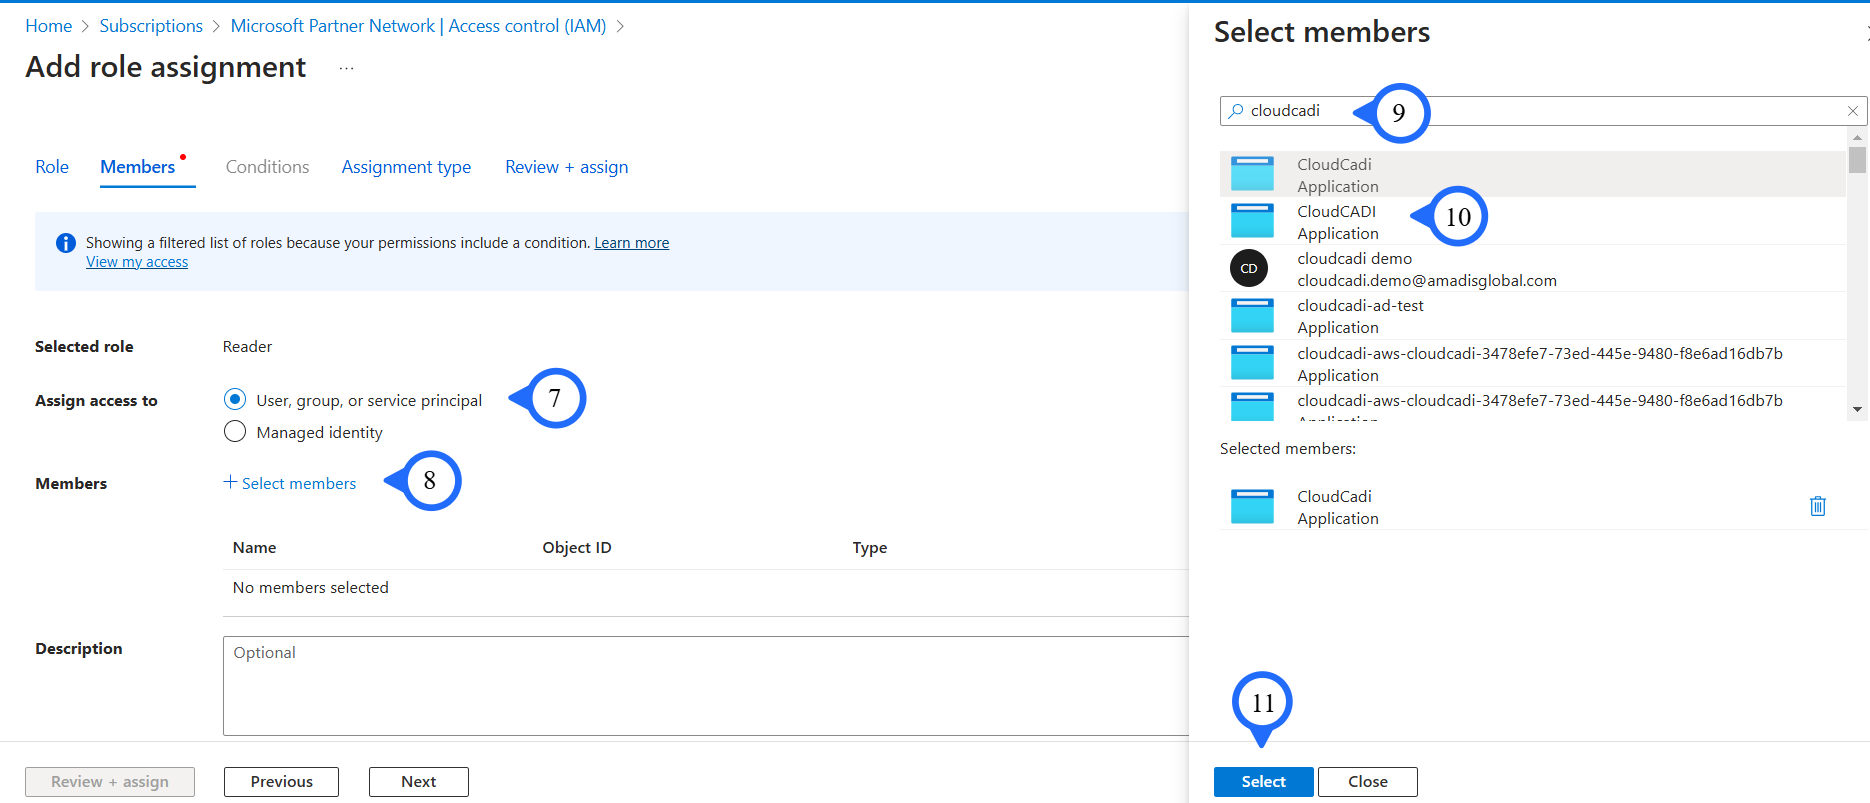Choose the highlighted CloudCadi Application result
This screenshot has width=1870, height=803.
click(1533, 174)
